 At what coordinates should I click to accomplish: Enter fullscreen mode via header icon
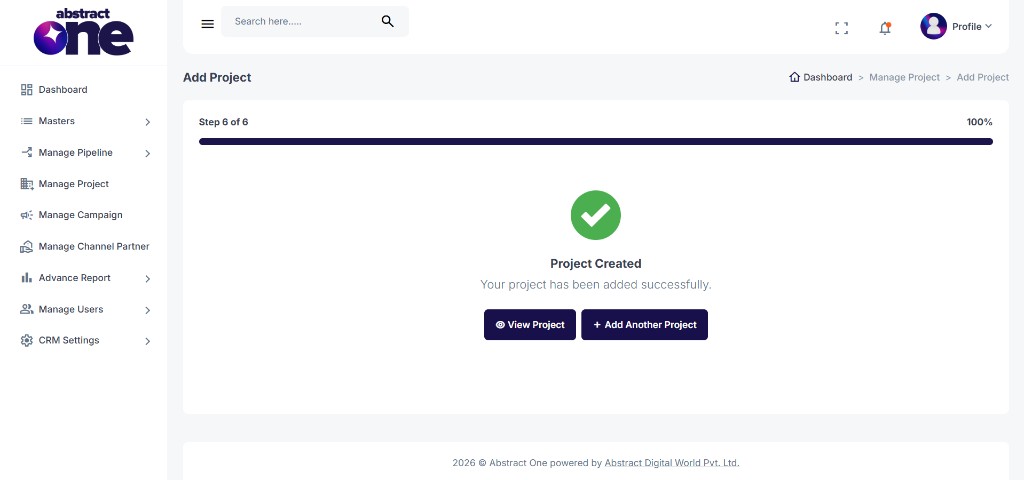pyautogui.click(x=842, y=28)
